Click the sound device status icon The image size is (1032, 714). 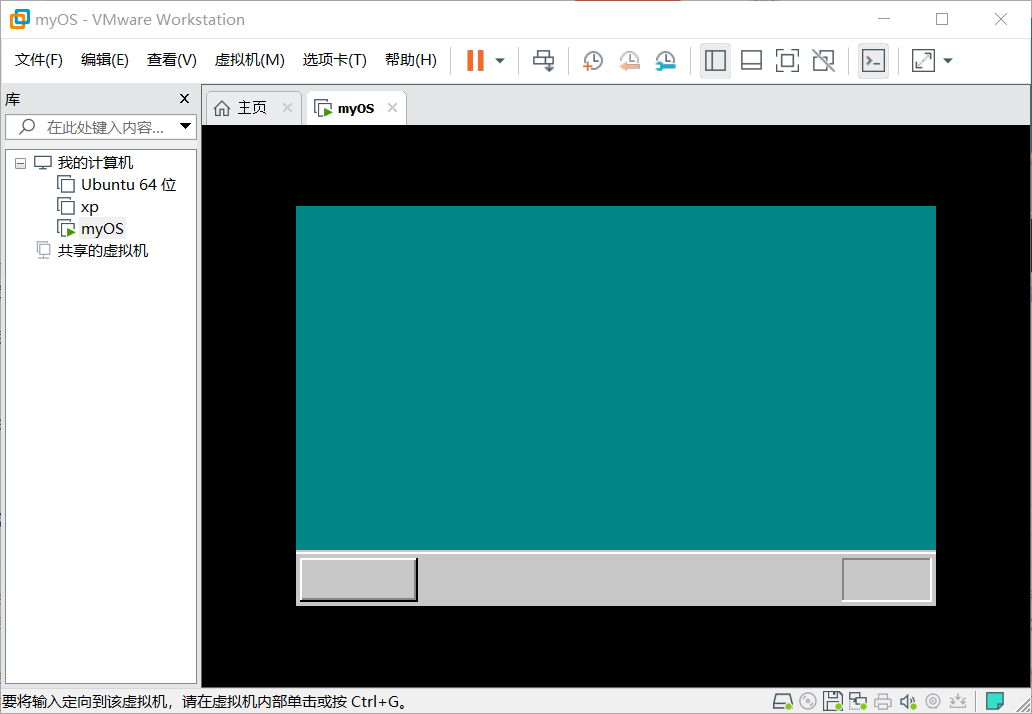point(908,701)
